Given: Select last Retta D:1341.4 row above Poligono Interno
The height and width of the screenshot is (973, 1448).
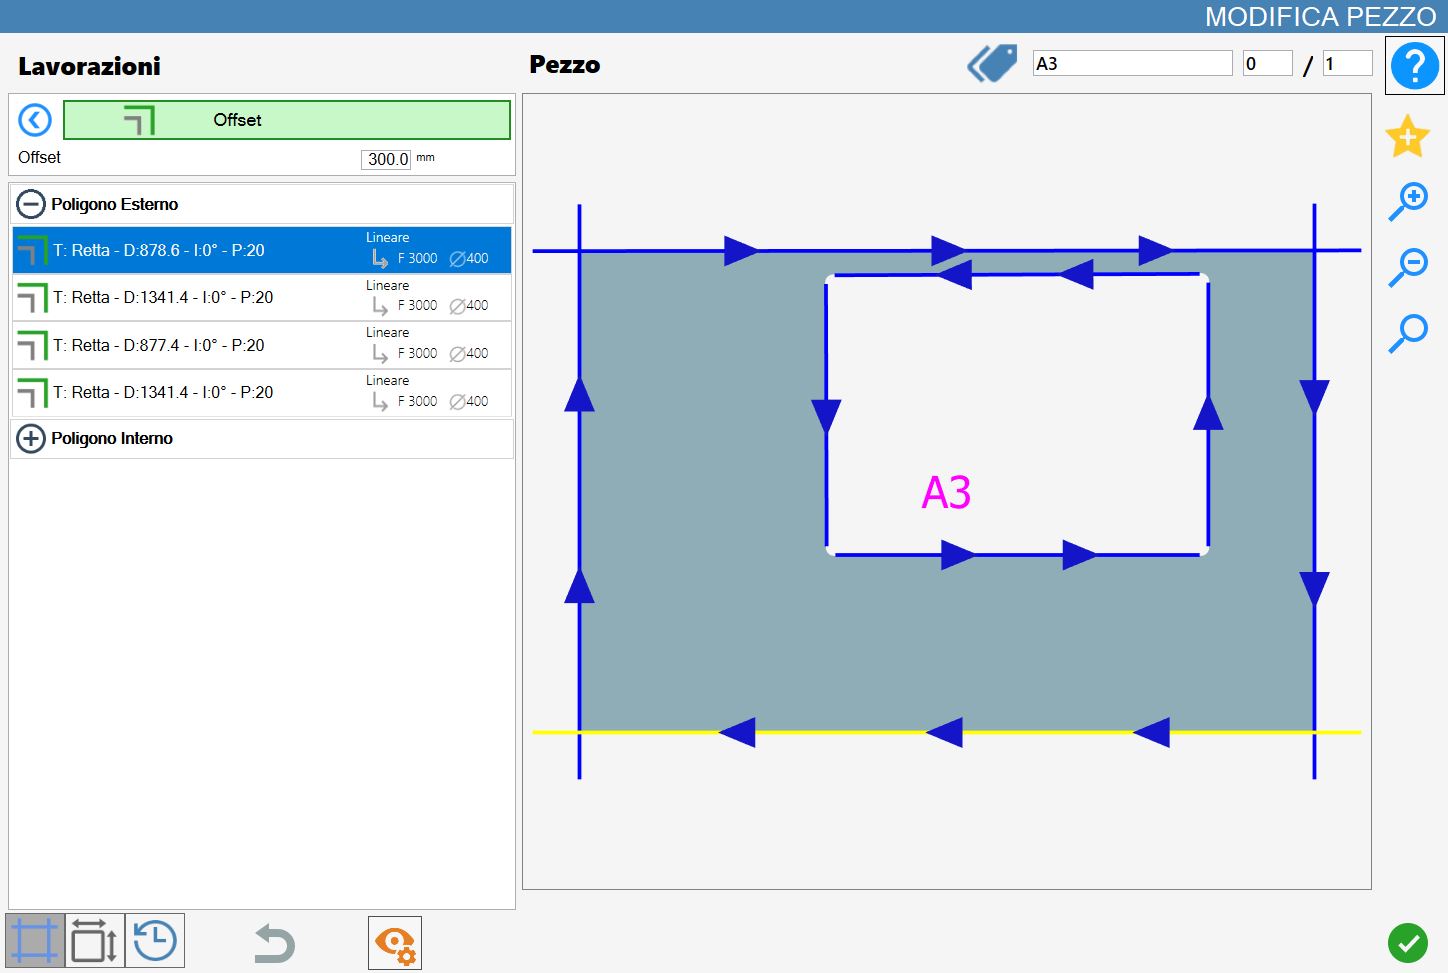Looking at the screenshot, I should [262, 392].
